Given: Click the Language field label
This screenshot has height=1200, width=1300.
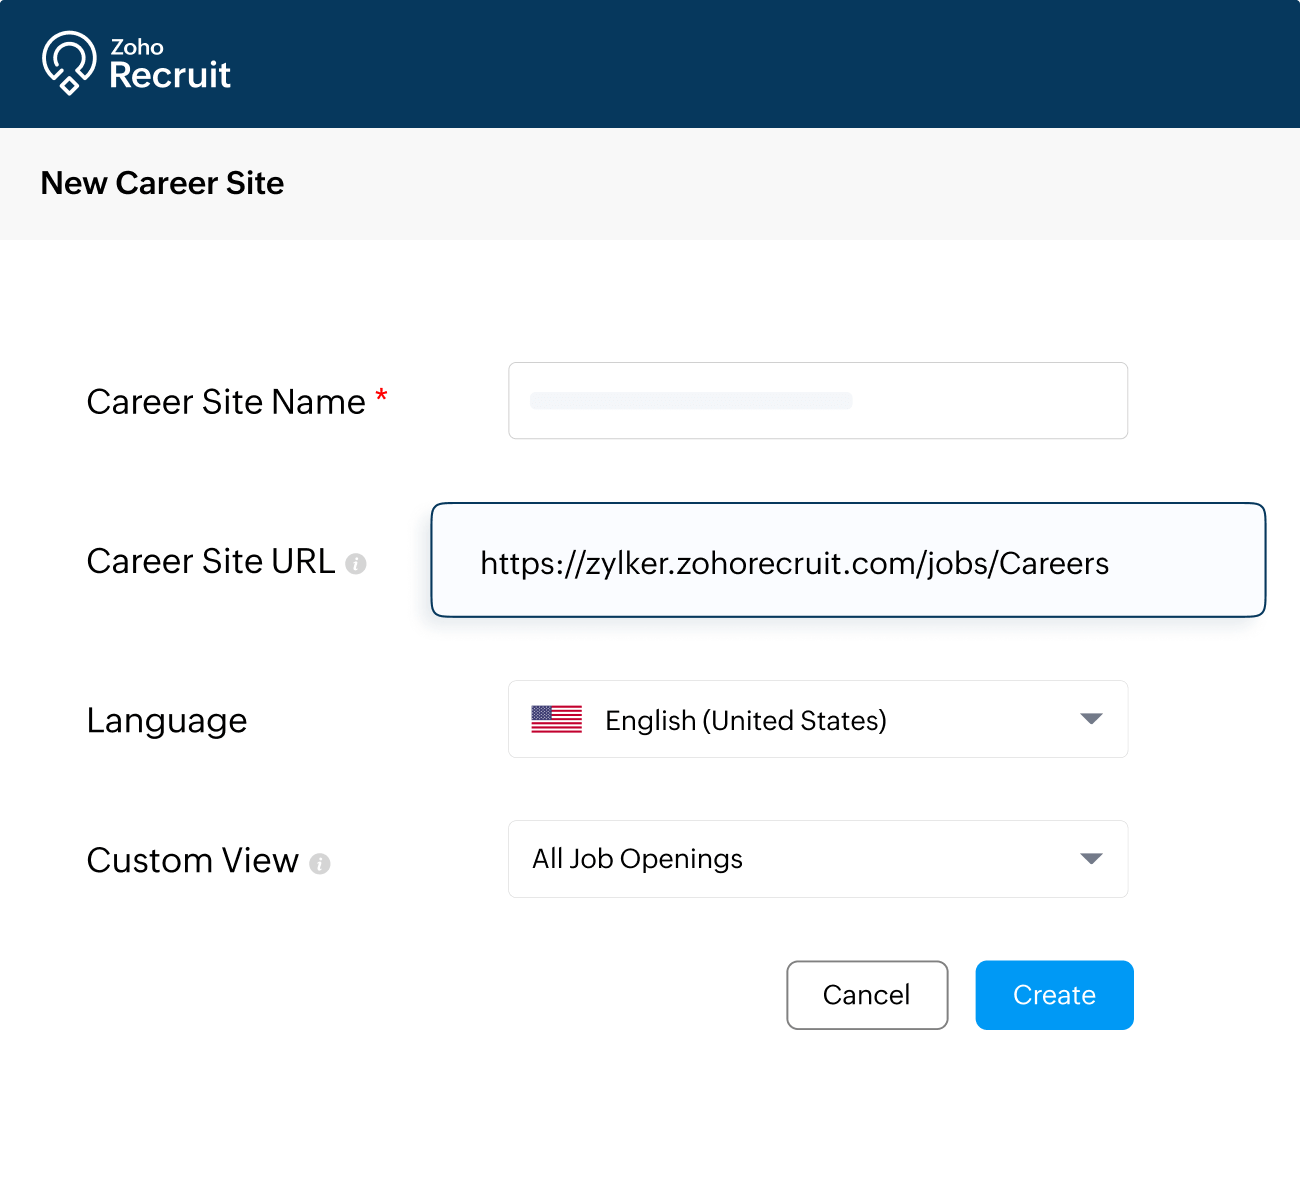Looking at the screenshot, I should click(166, 720).
